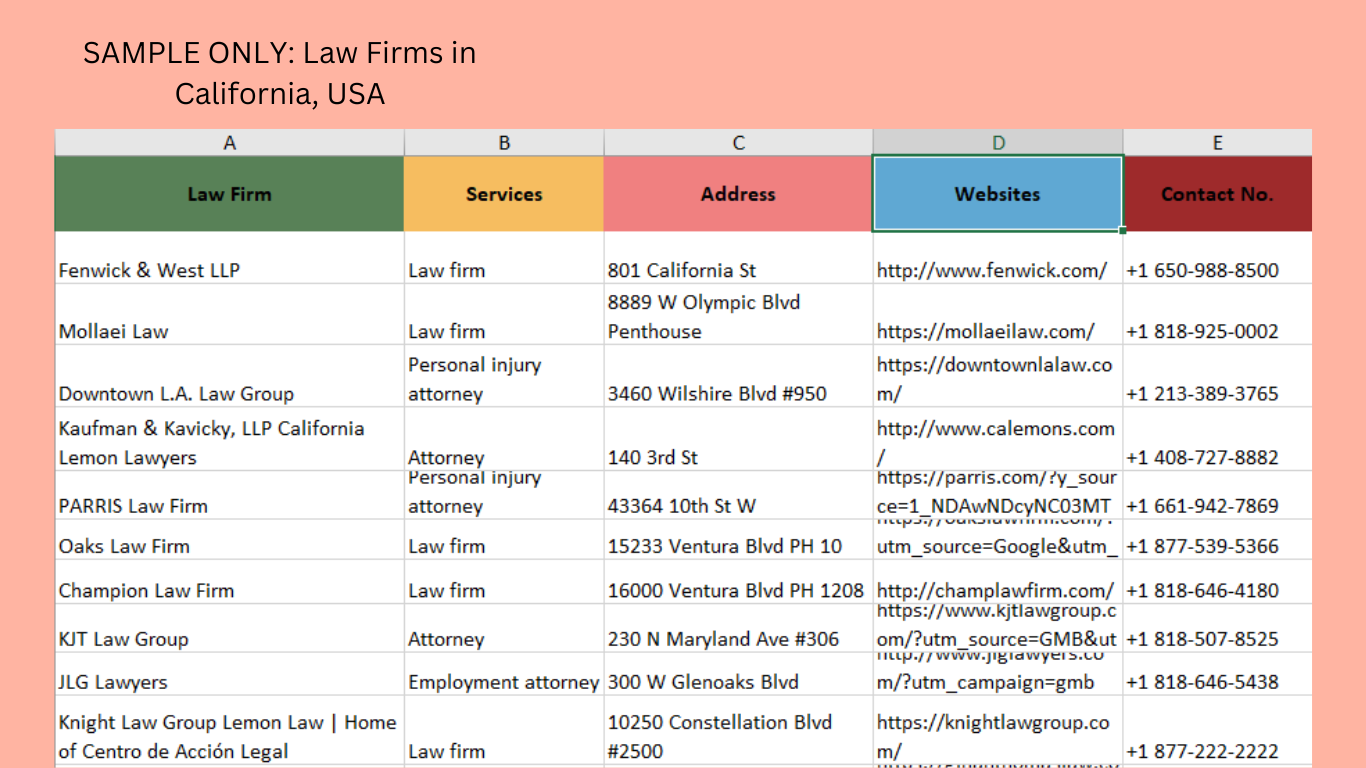
Task: Click phone number +1 408-727-8882
Action: coord(1202,457)
